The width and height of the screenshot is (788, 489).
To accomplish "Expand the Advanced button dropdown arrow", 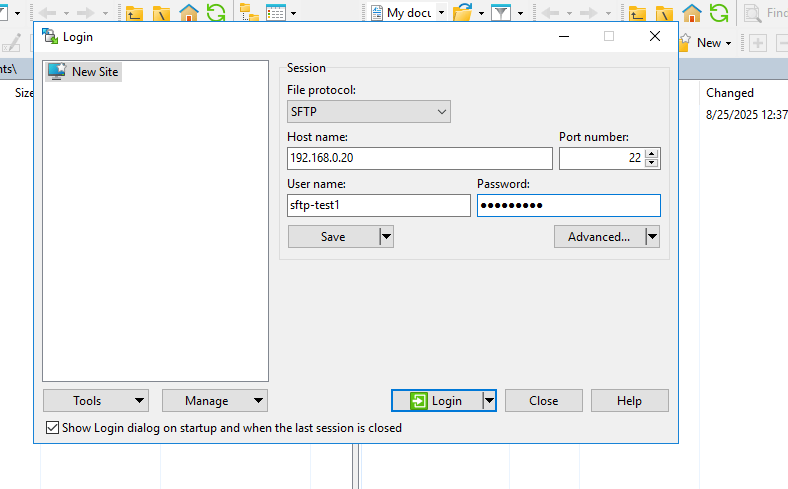I will 652,236.
